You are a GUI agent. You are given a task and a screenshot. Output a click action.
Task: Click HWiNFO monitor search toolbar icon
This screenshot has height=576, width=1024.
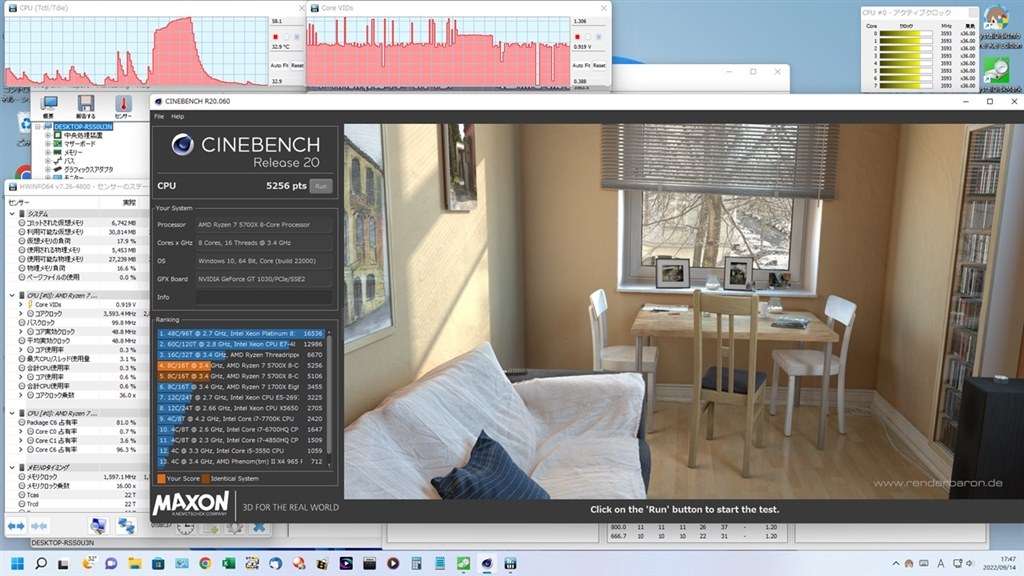pyautogui.click(x=98, y=526)
